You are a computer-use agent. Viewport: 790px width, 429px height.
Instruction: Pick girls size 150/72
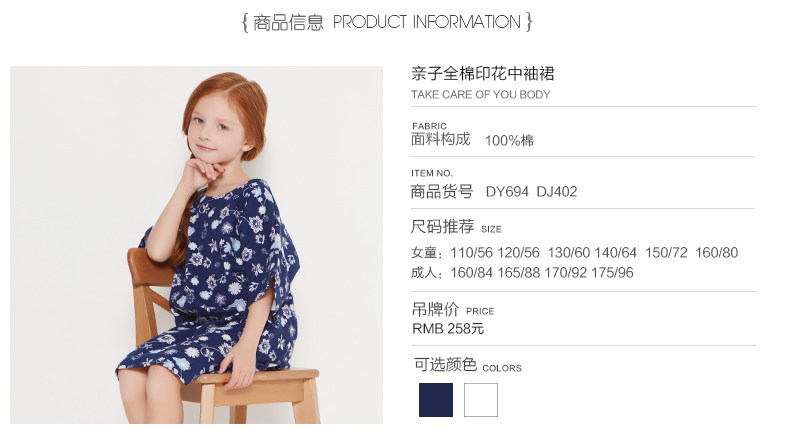tap(666, 253)
